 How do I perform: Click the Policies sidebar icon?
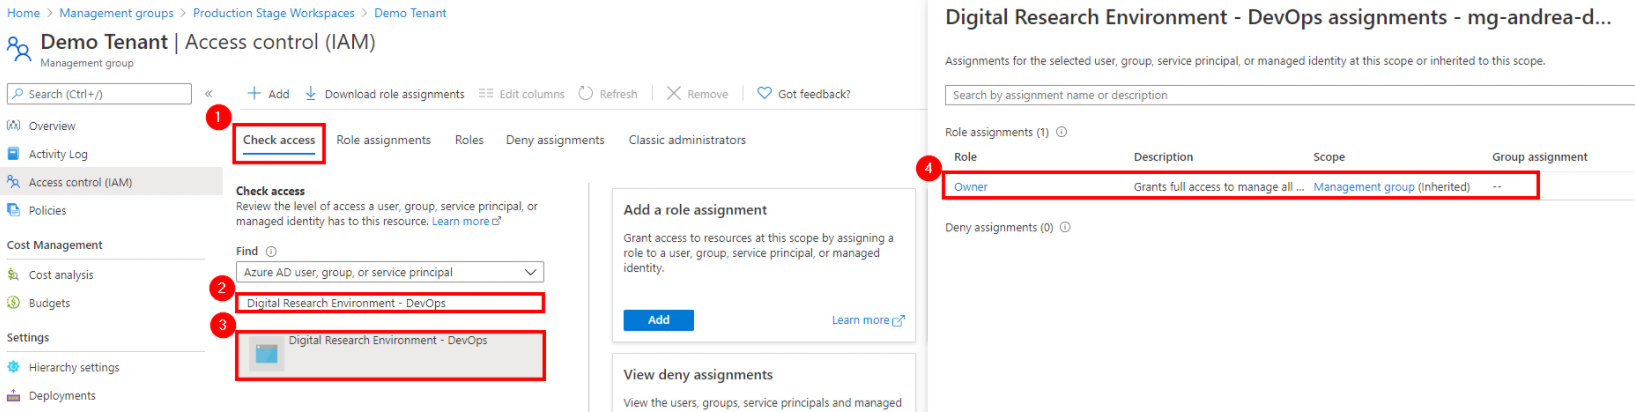tap(14, 210)
